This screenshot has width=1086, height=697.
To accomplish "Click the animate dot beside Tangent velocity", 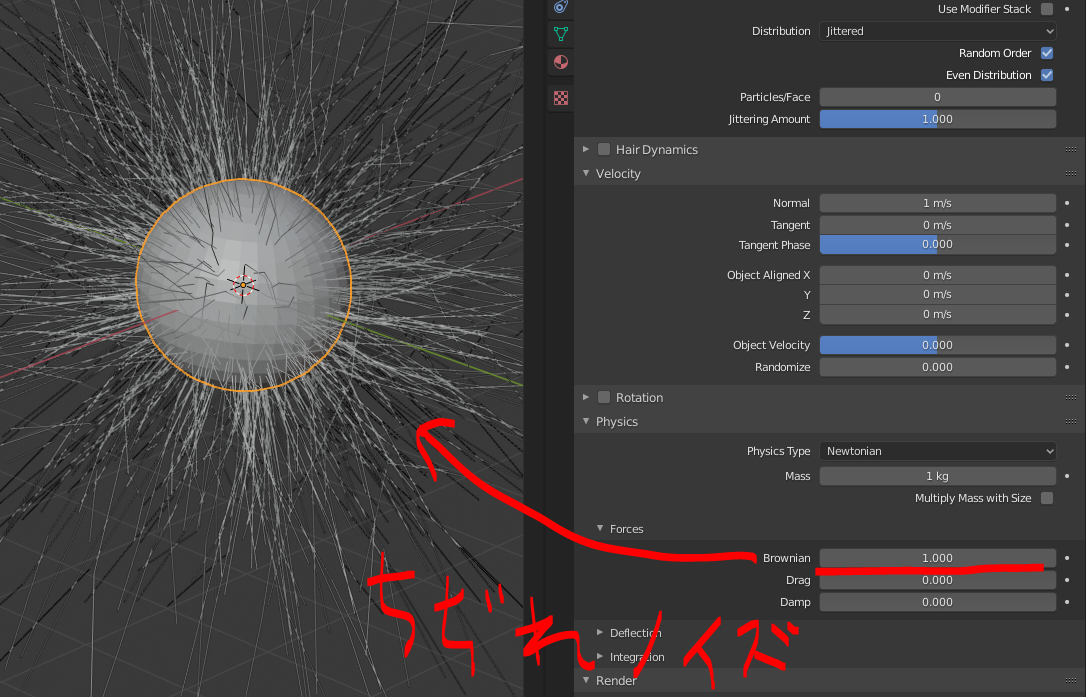I will (x=1067, y=225).
